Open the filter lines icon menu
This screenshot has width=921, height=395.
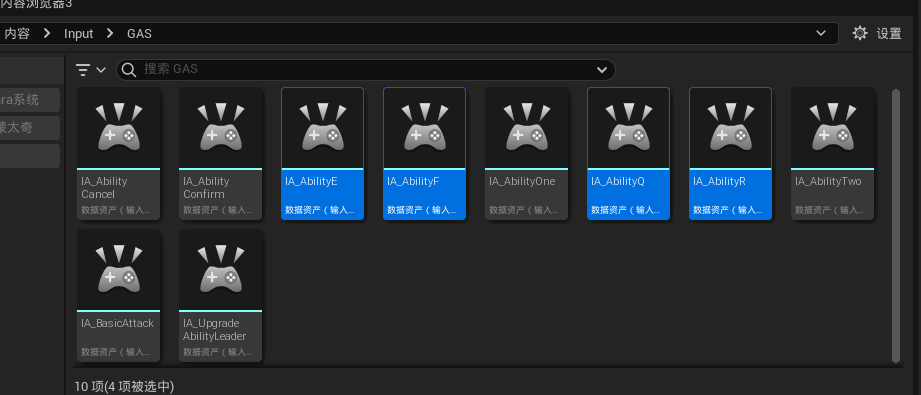pyautogui.click(x=83, y=70)
